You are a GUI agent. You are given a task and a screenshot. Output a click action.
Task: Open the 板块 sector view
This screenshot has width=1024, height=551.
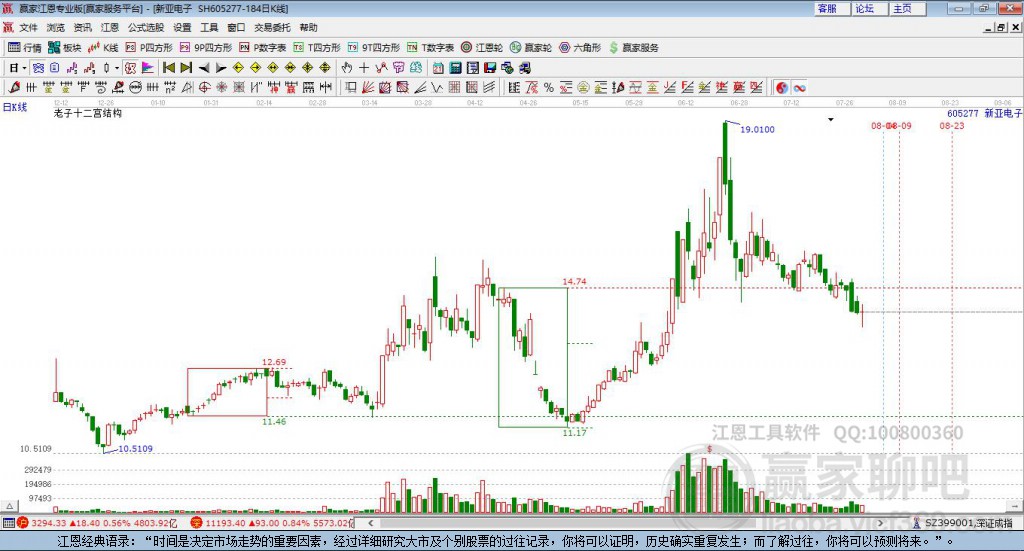click(64, 48)
